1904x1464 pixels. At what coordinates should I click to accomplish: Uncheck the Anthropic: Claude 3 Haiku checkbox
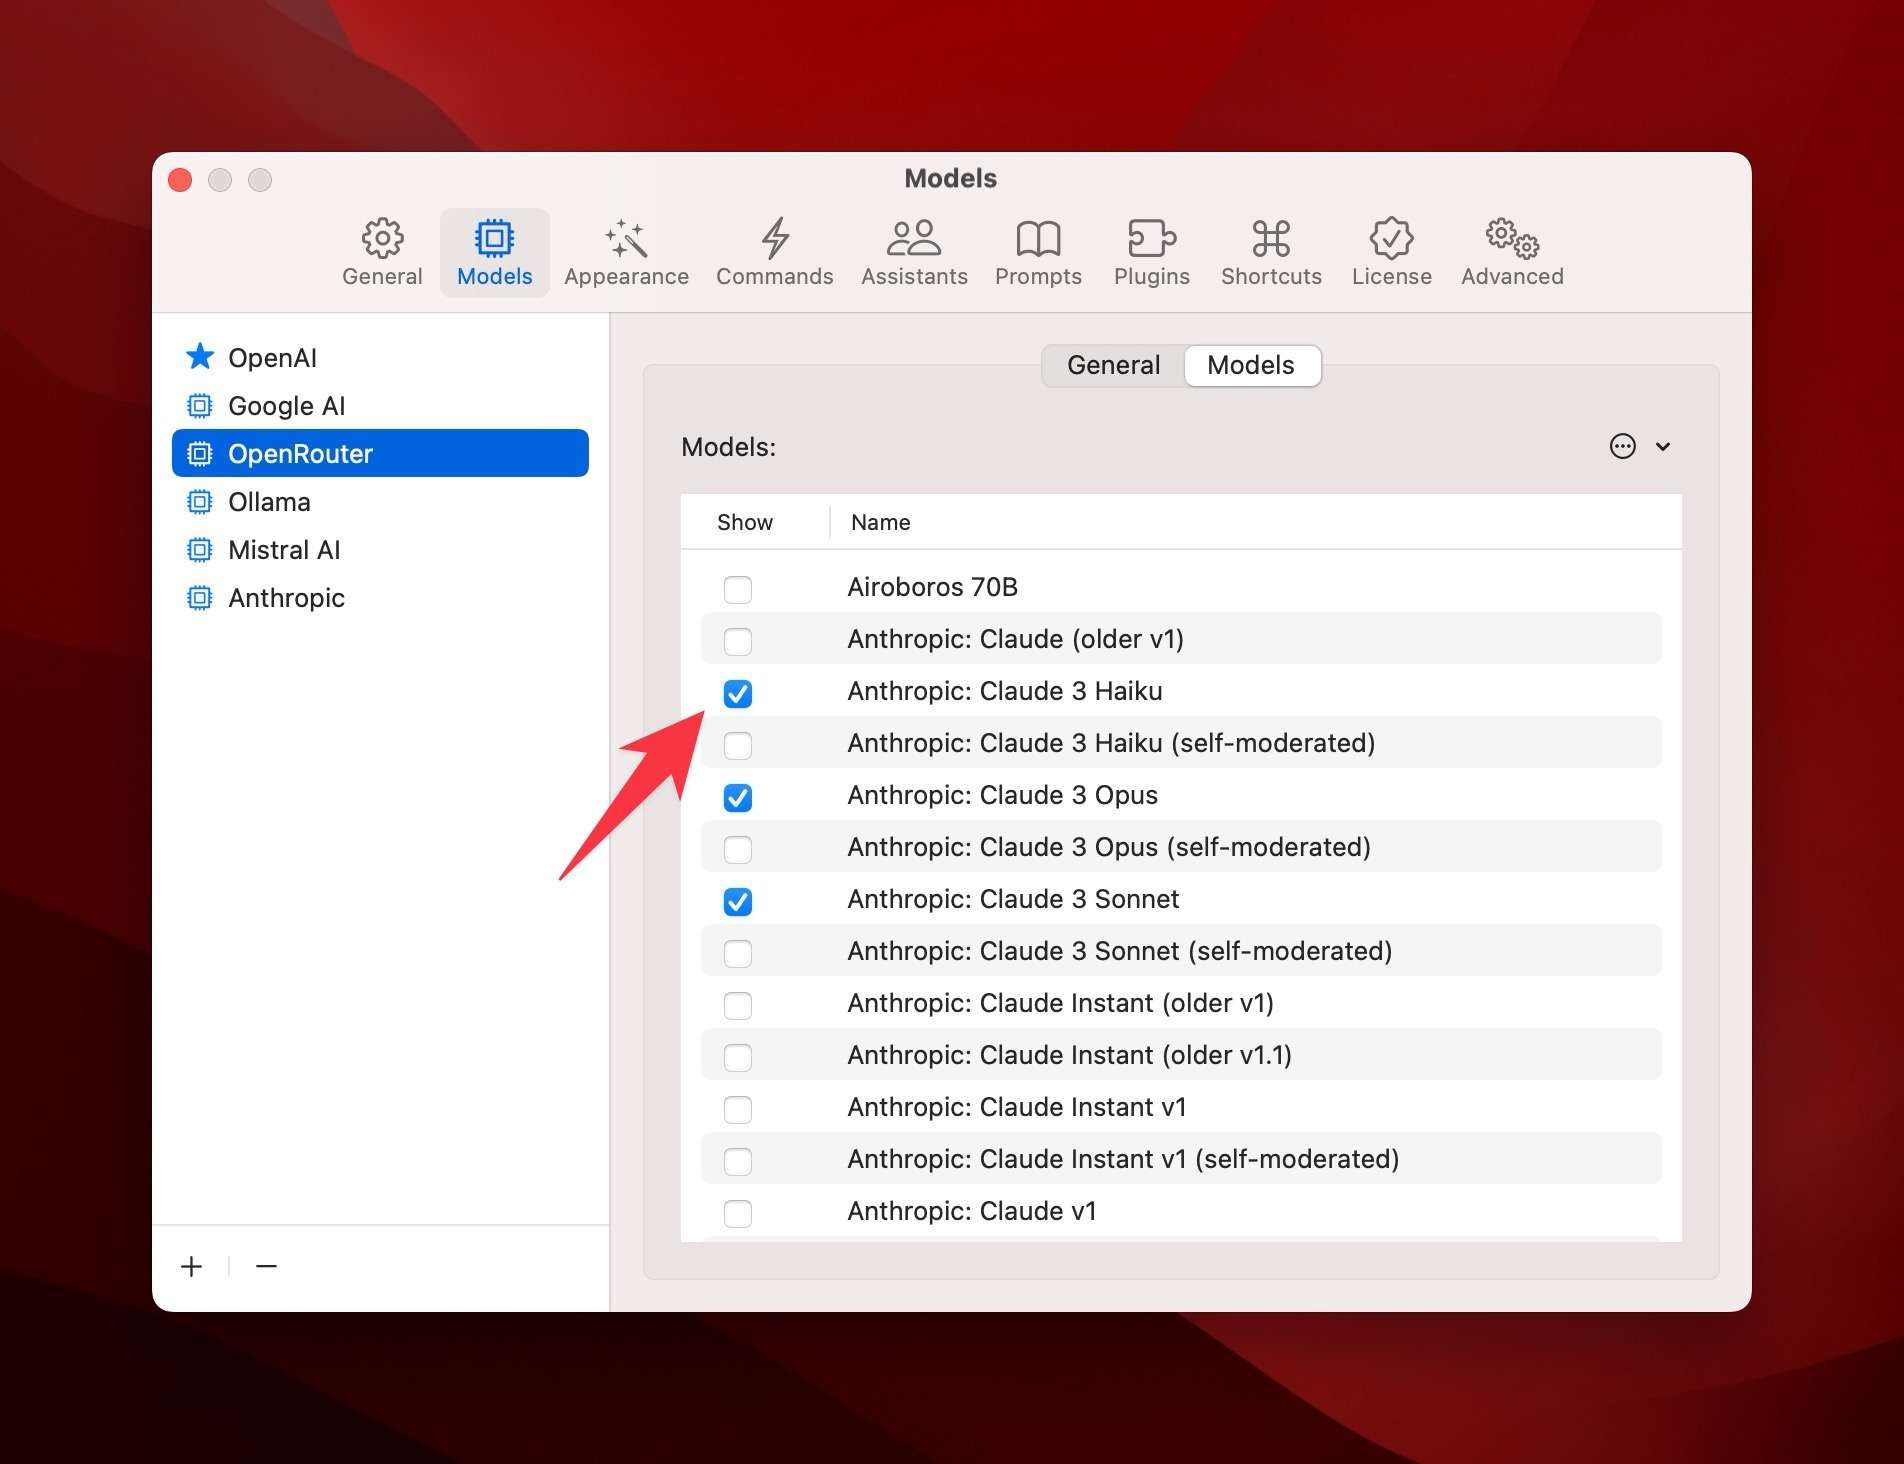coord(738,693)
